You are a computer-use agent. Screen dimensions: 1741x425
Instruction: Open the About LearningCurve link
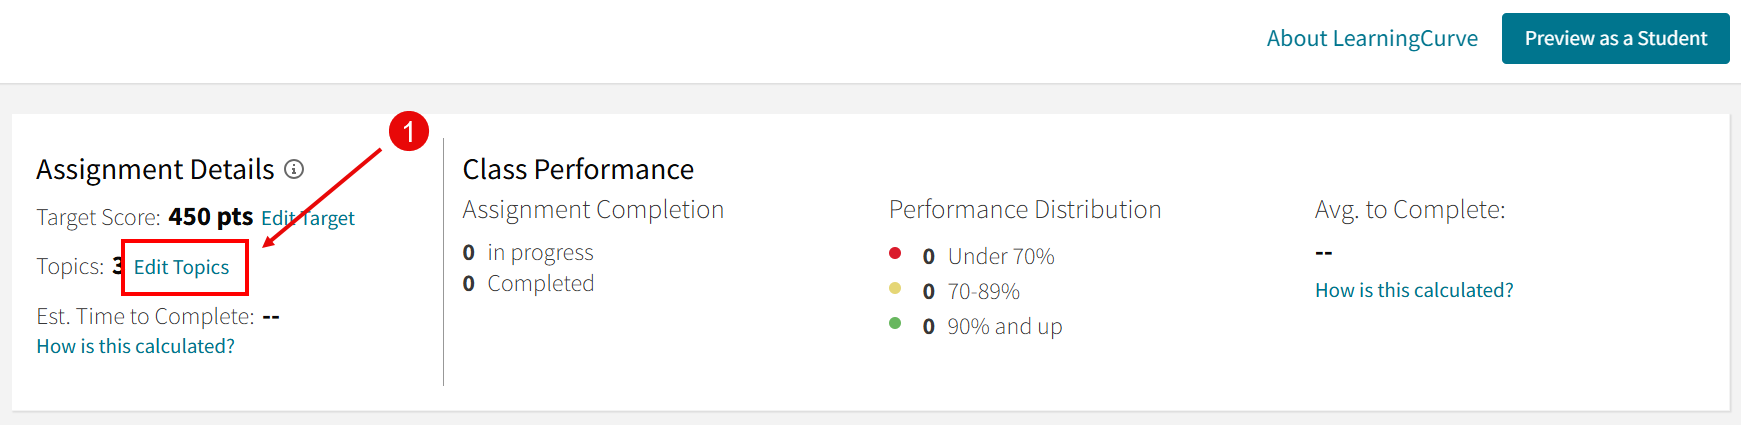(x=1372, y=38)
